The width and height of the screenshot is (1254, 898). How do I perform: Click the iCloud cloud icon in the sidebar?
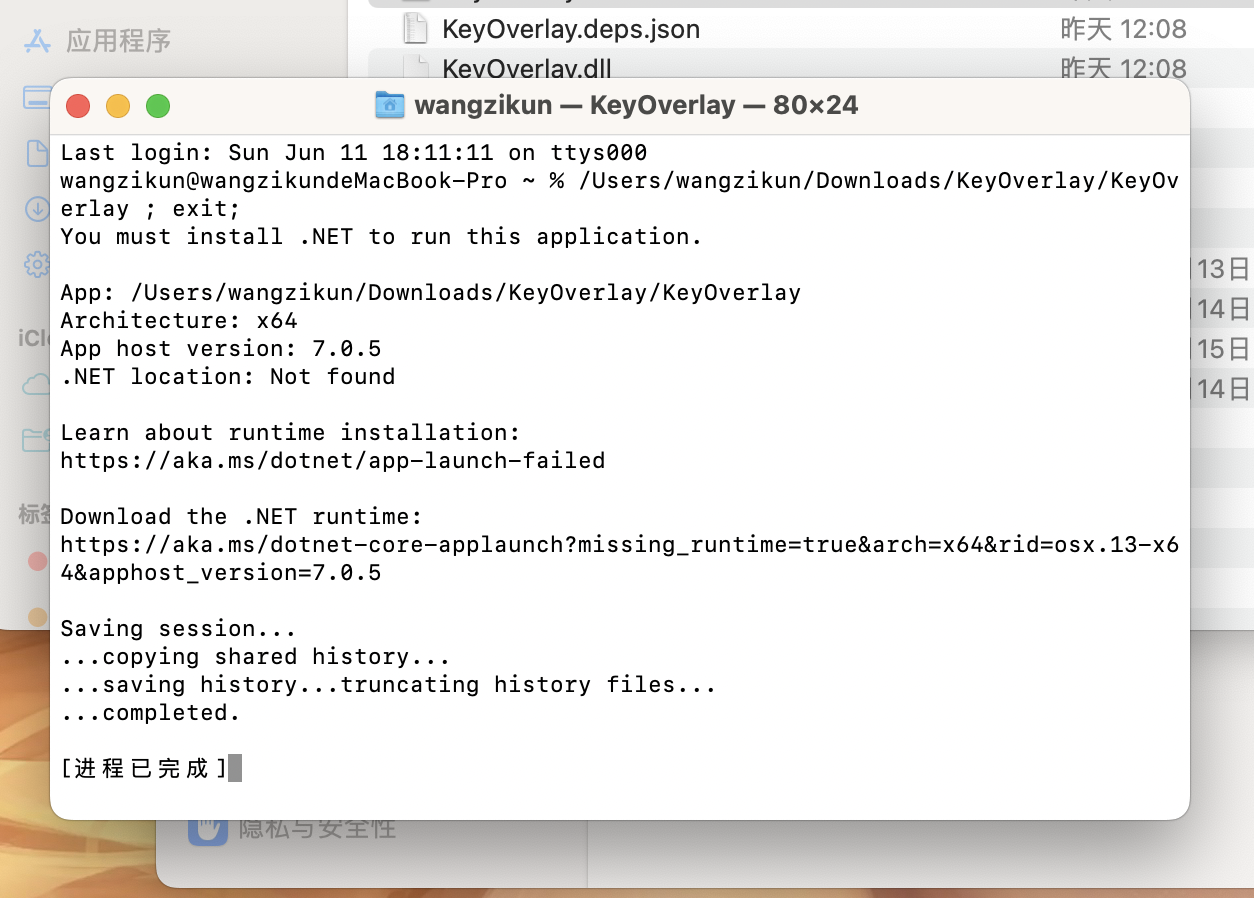point(37,384)
